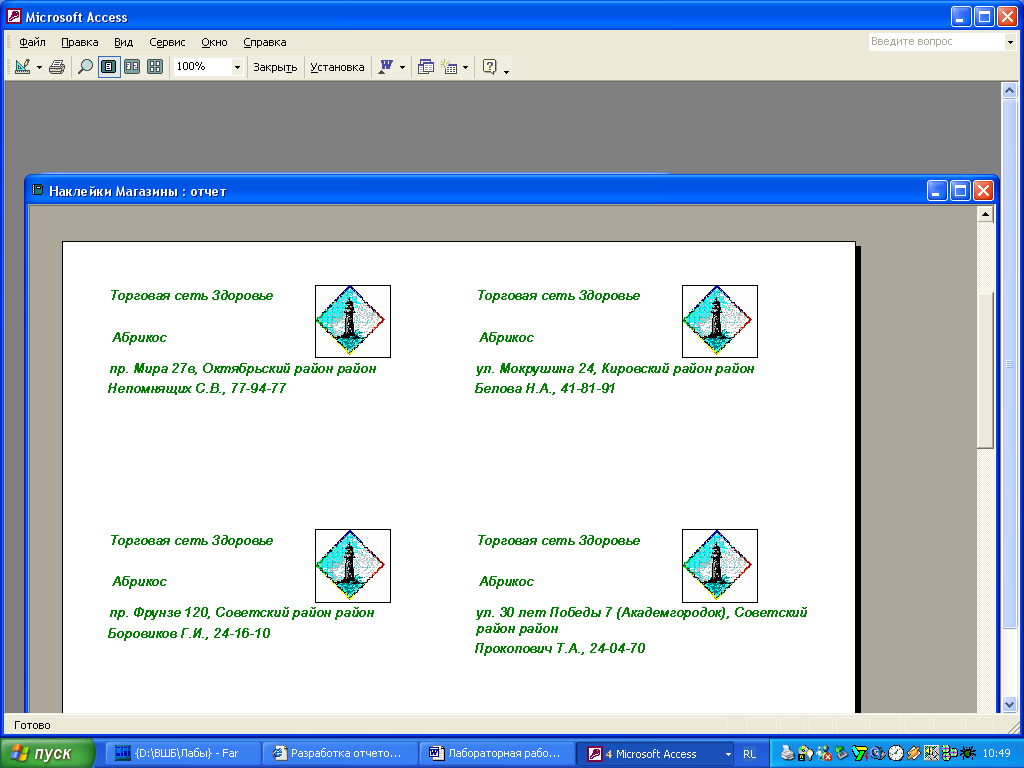Click the QuickTime tray icon
The image size is (1024, 768).
[x=878, y=753]
